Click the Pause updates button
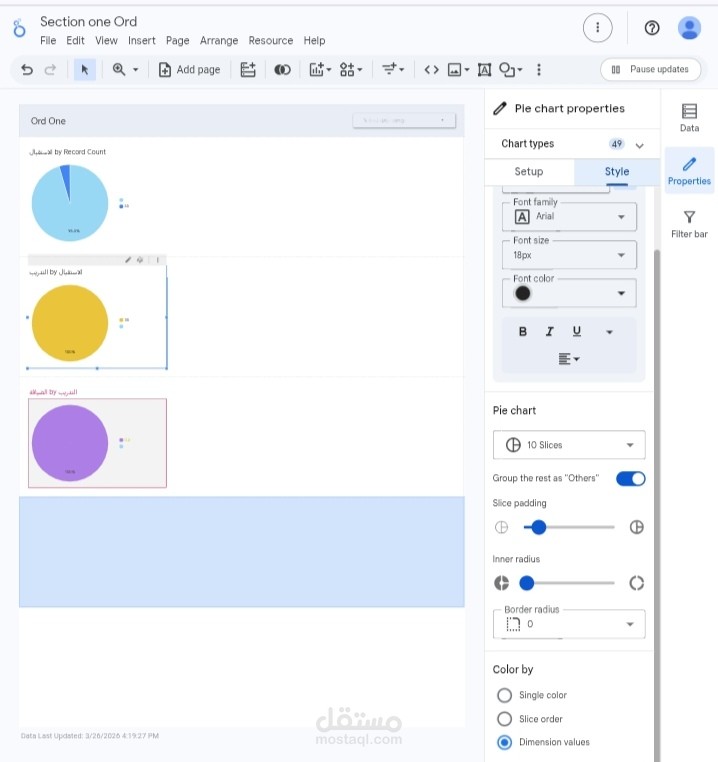Image resolution: width=718 pixels, height=762 pixels. point(650,69)
